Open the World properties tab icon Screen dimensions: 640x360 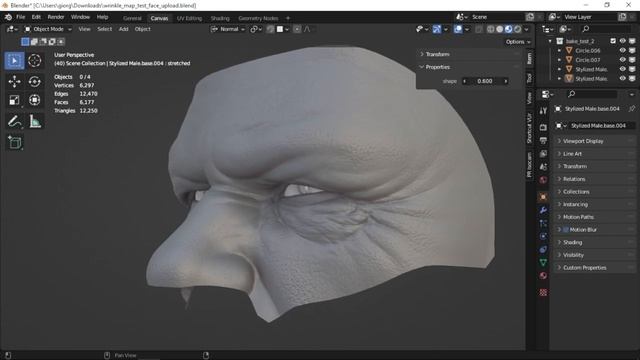click(x=543, y=180)
